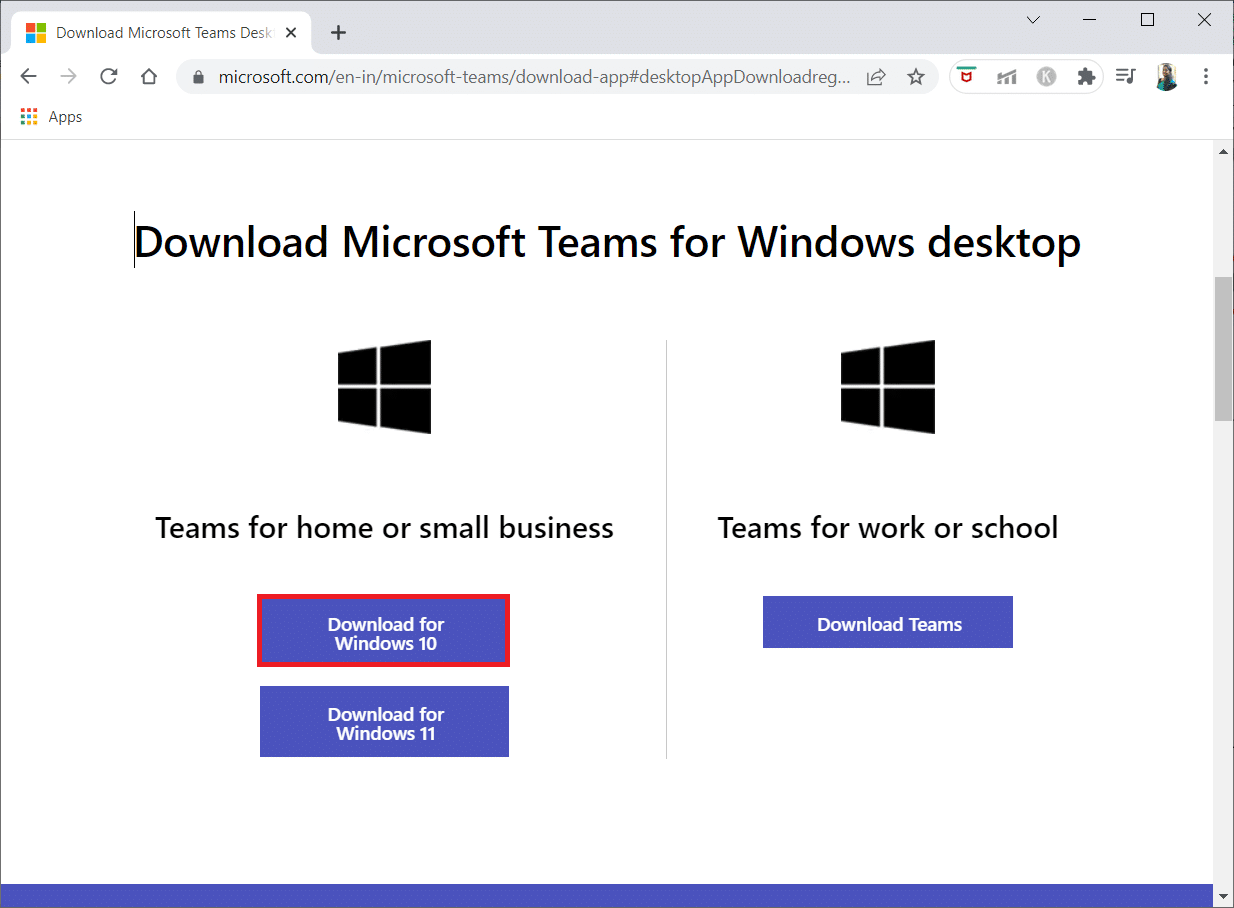This screenshot has width=1234, height=908.
Task: Maximize the Chrome window
Action: pyautogui.click(x=1148, y=20)
